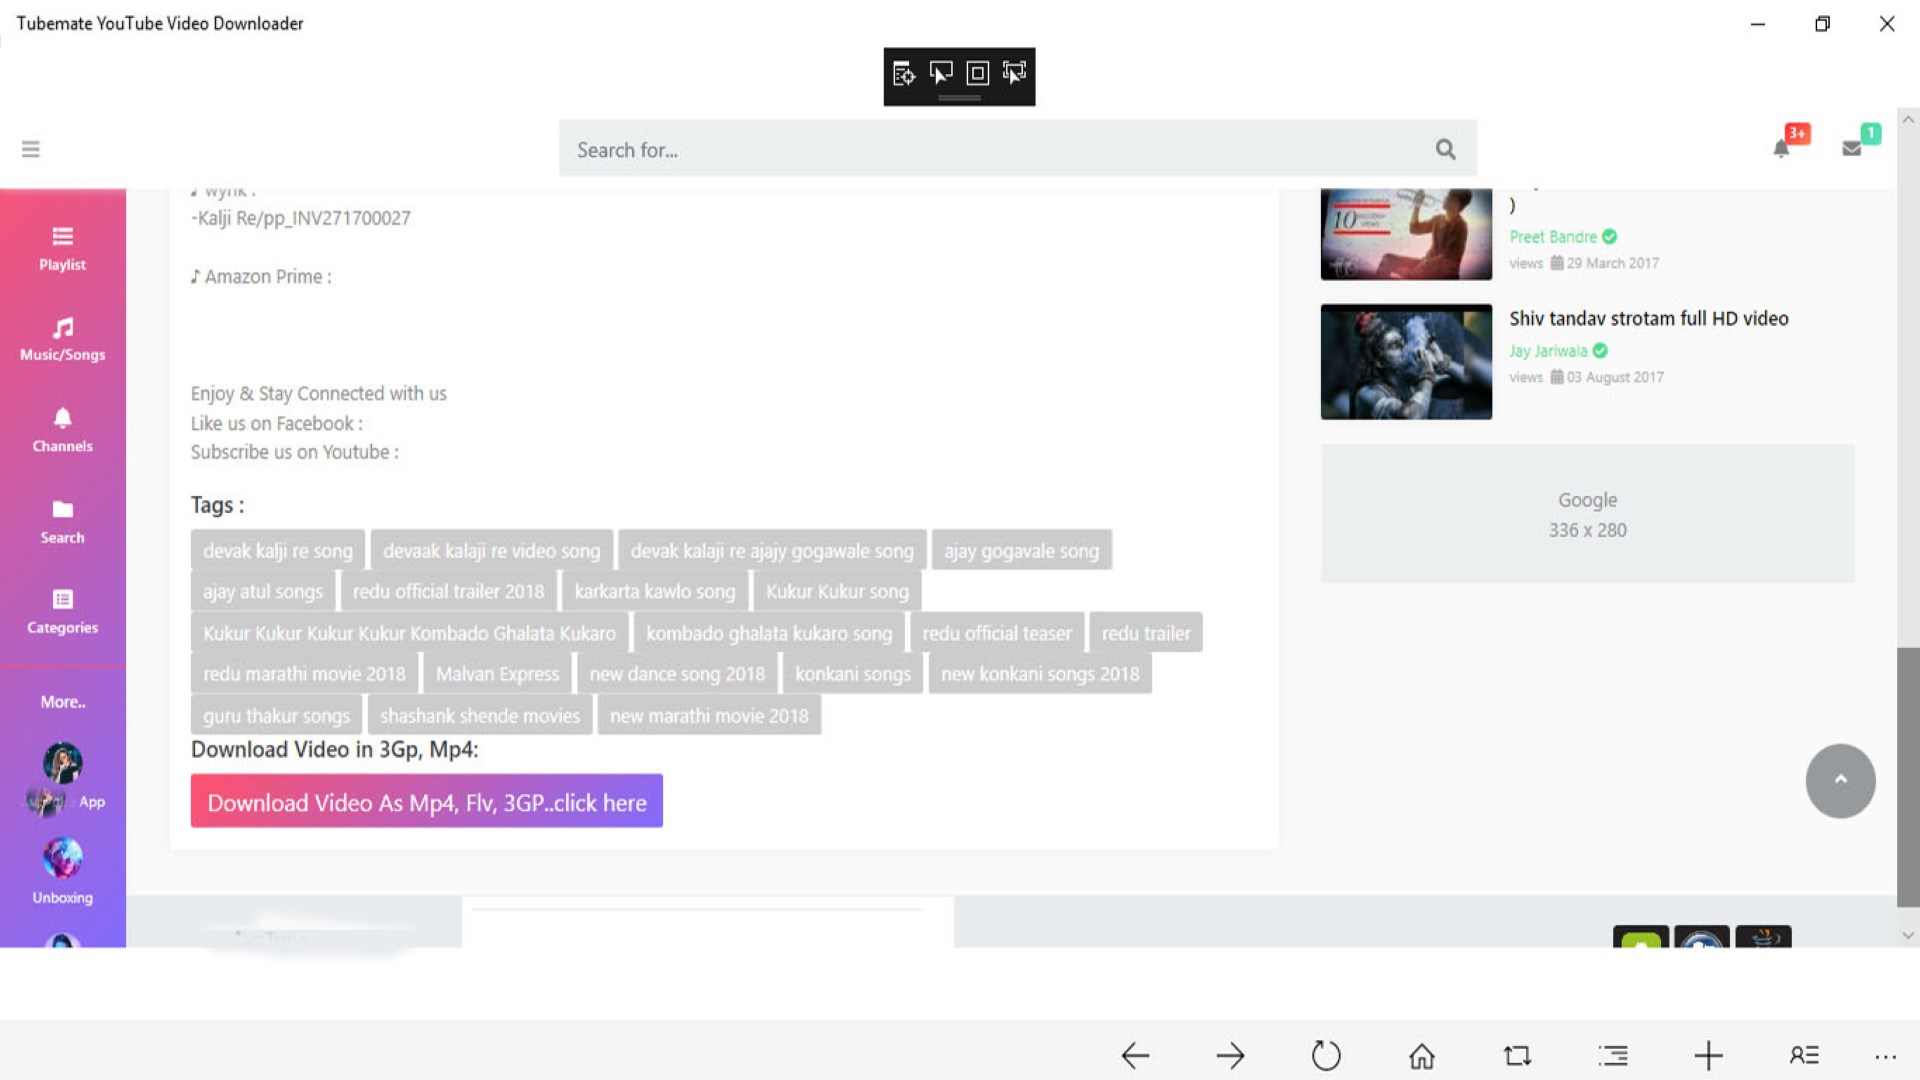This screenshot has width=1920, height=1080.
Task: Open Channels in sidebar
Action: tap(62, 430)
